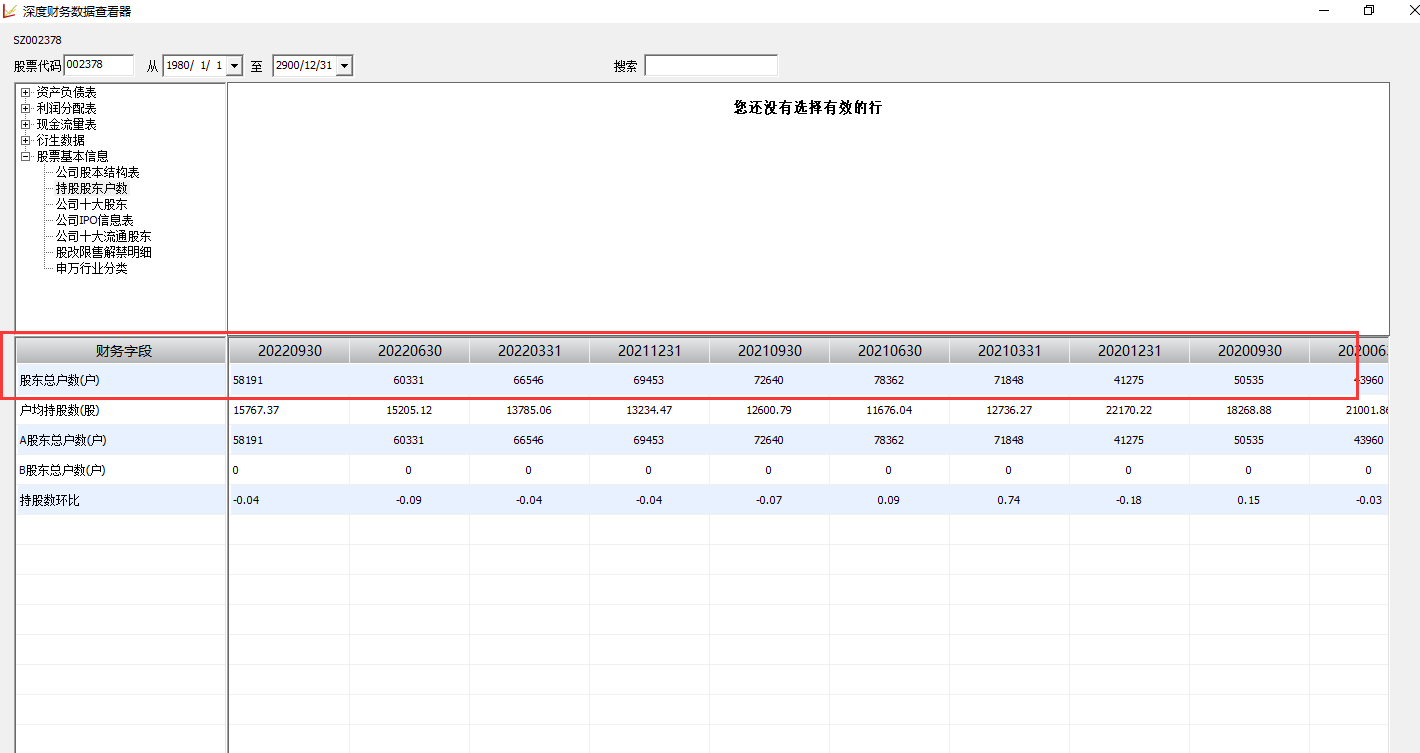Select the 利润分配表 label in the tree
The width and height of the screenshot is (1420, 753).
(67, 108)
